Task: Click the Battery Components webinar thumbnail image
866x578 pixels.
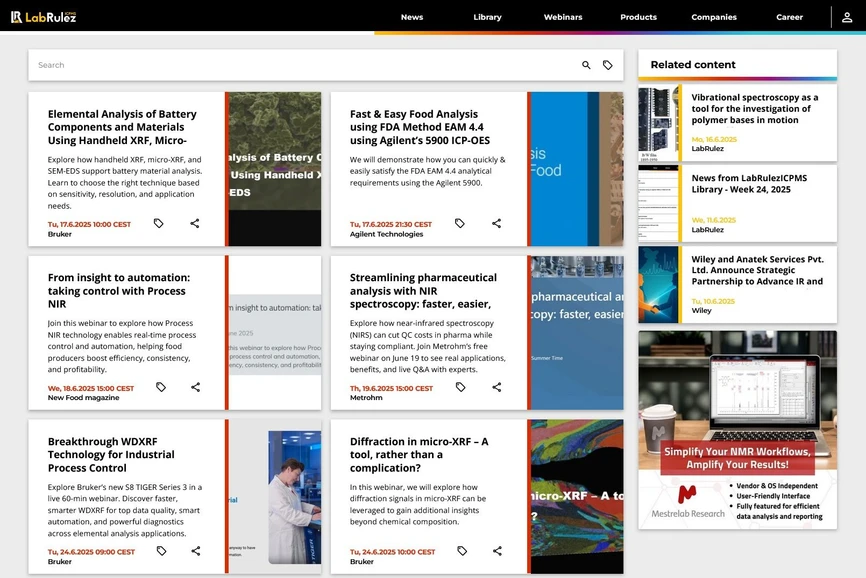Action: [274, 169]
